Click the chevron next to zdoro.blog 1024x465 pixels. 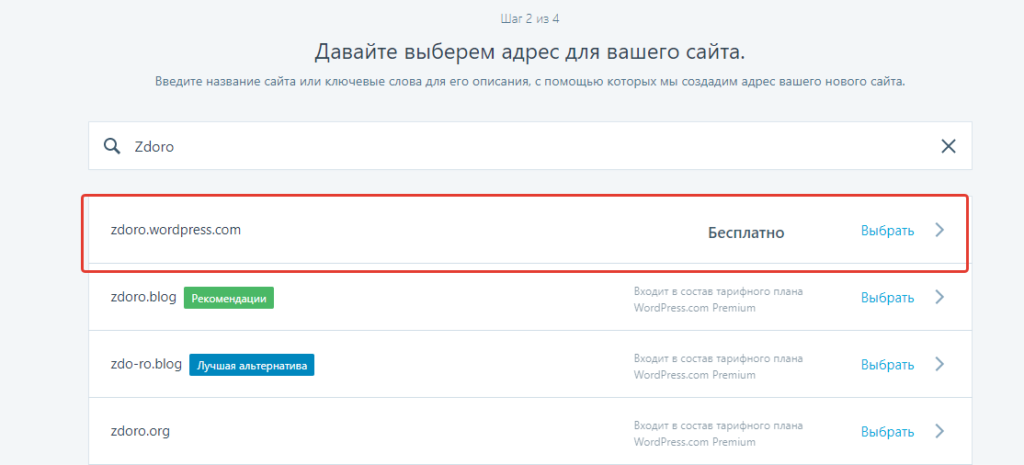940,297
